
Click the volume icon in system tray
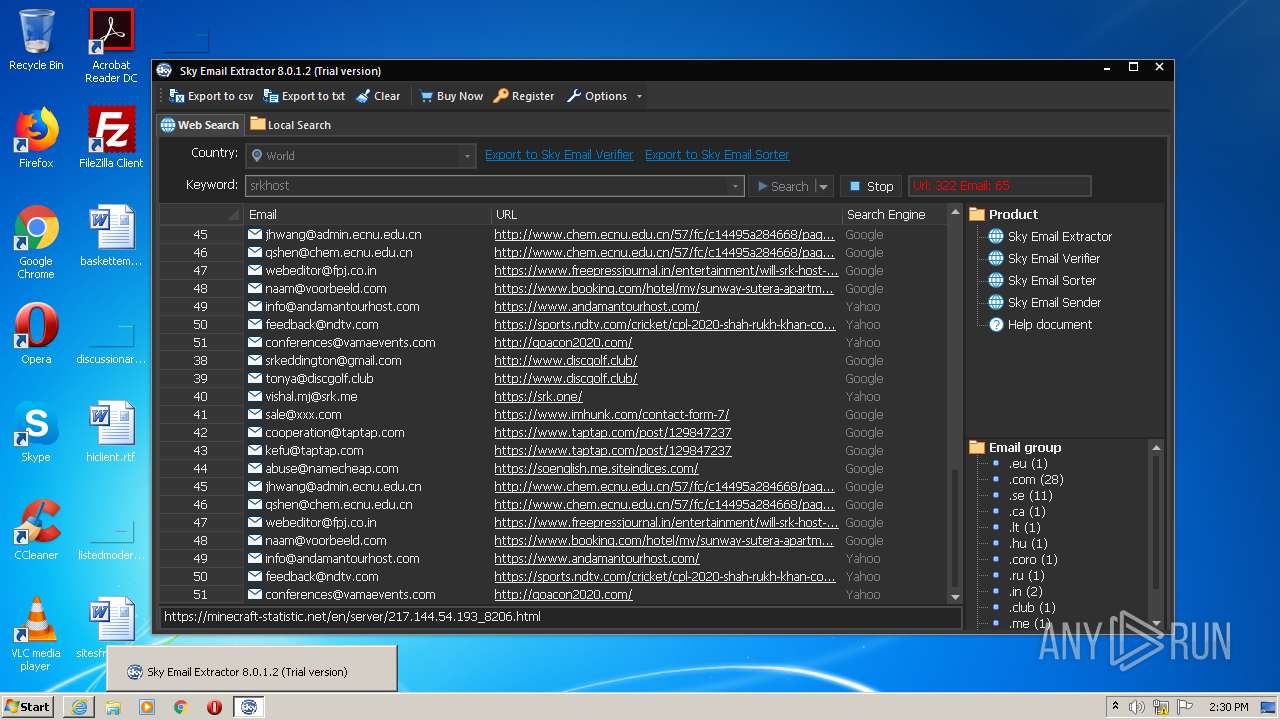(1136, 707)
